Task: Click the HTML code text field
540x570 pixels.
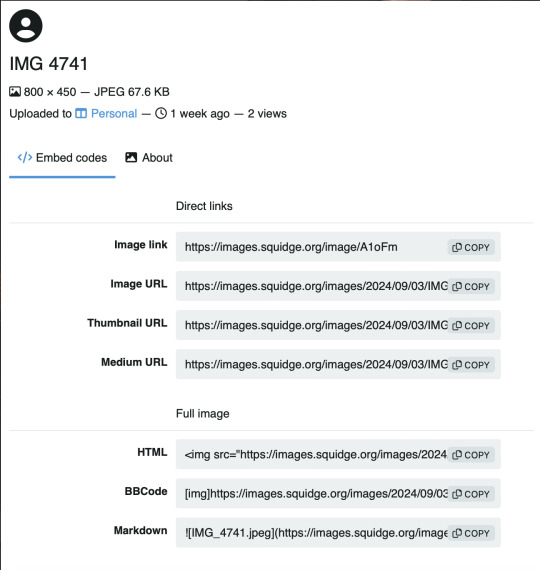Action: pos(338,454)
